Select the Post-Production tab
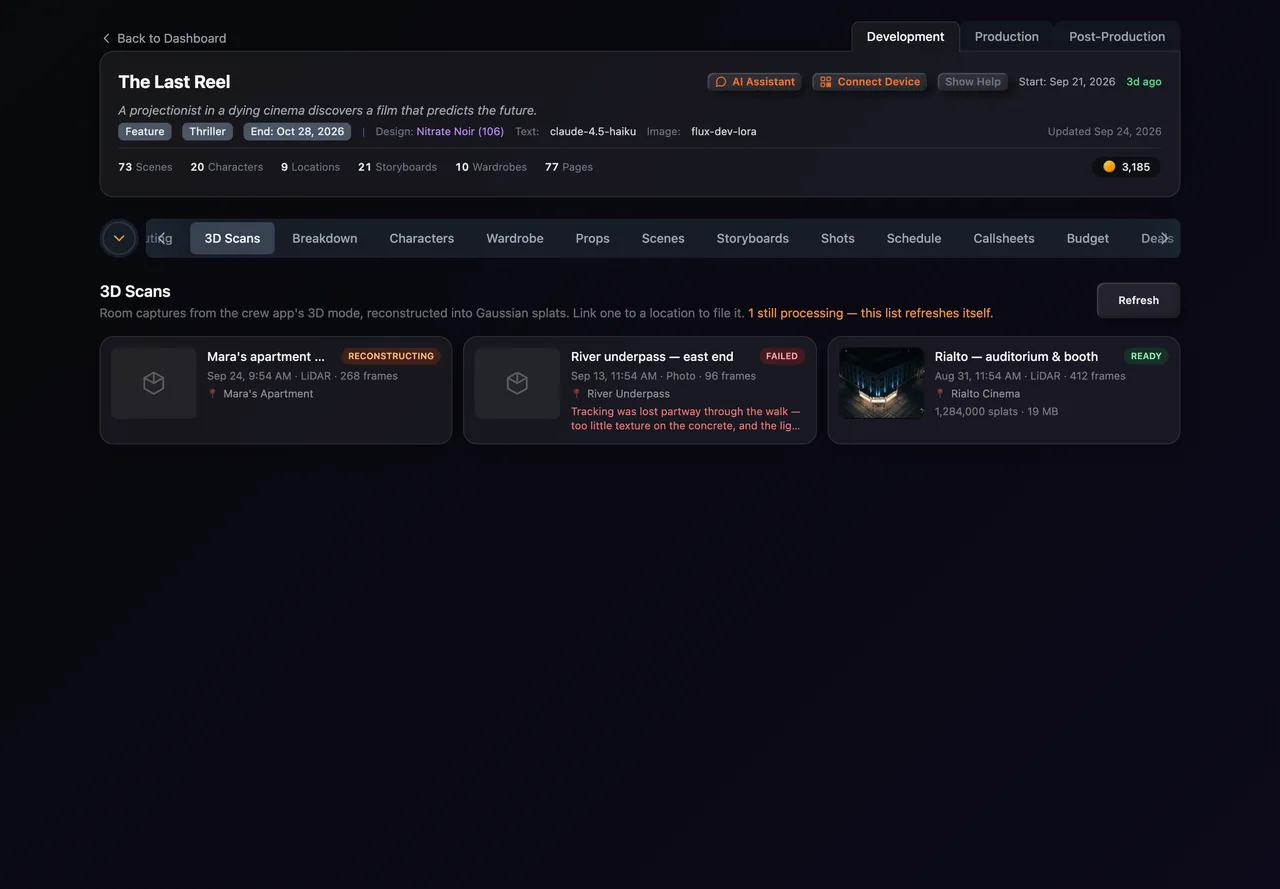 1117,37
